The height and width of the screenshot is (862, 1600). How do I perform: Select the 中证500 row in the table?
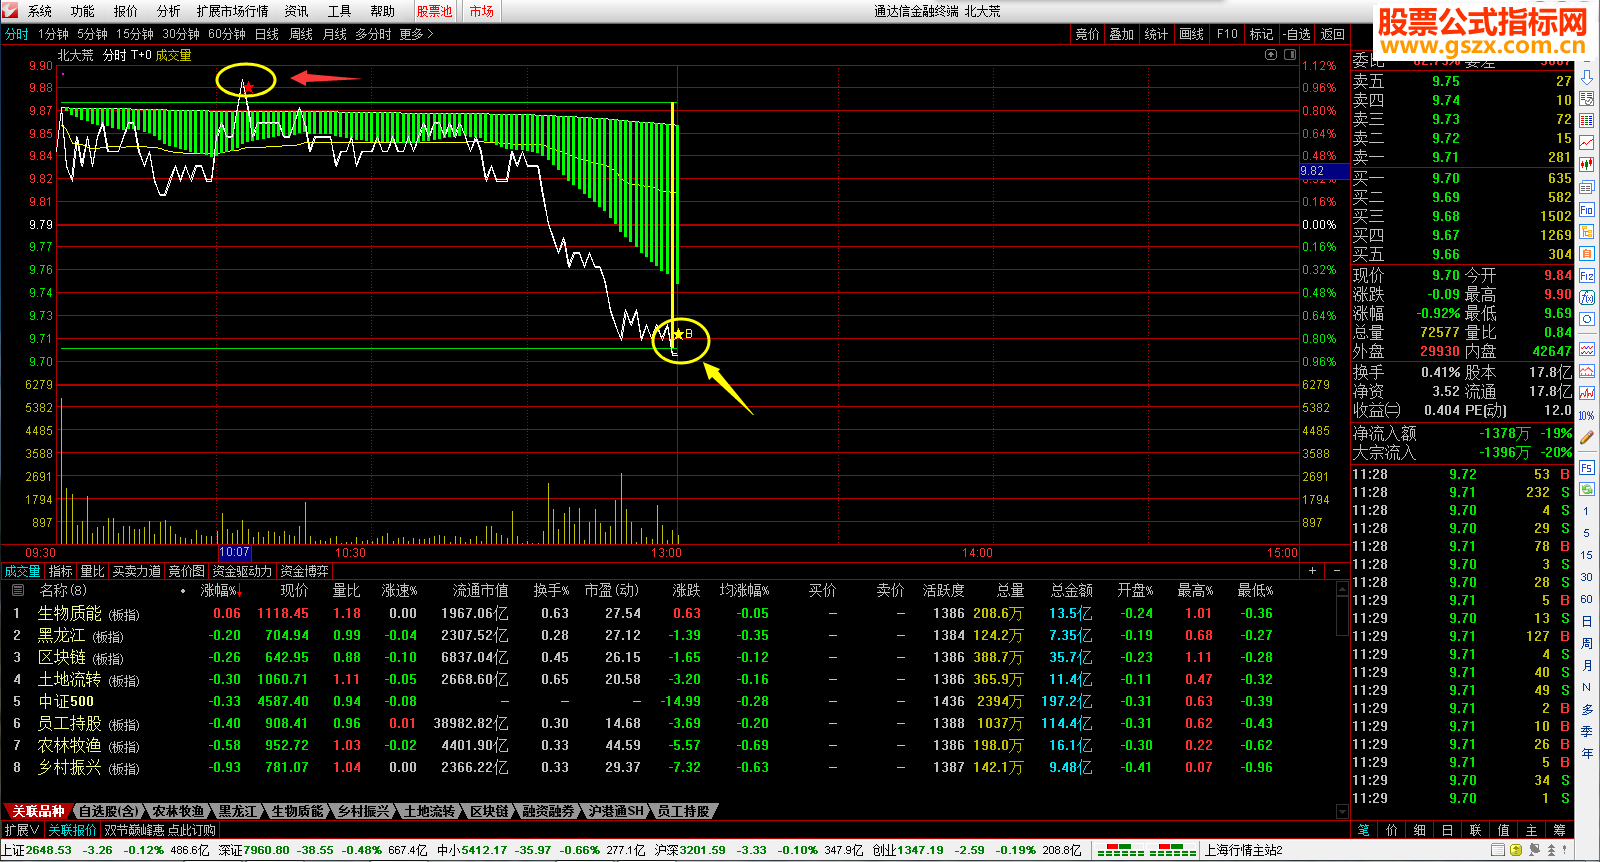click(670, 701)
